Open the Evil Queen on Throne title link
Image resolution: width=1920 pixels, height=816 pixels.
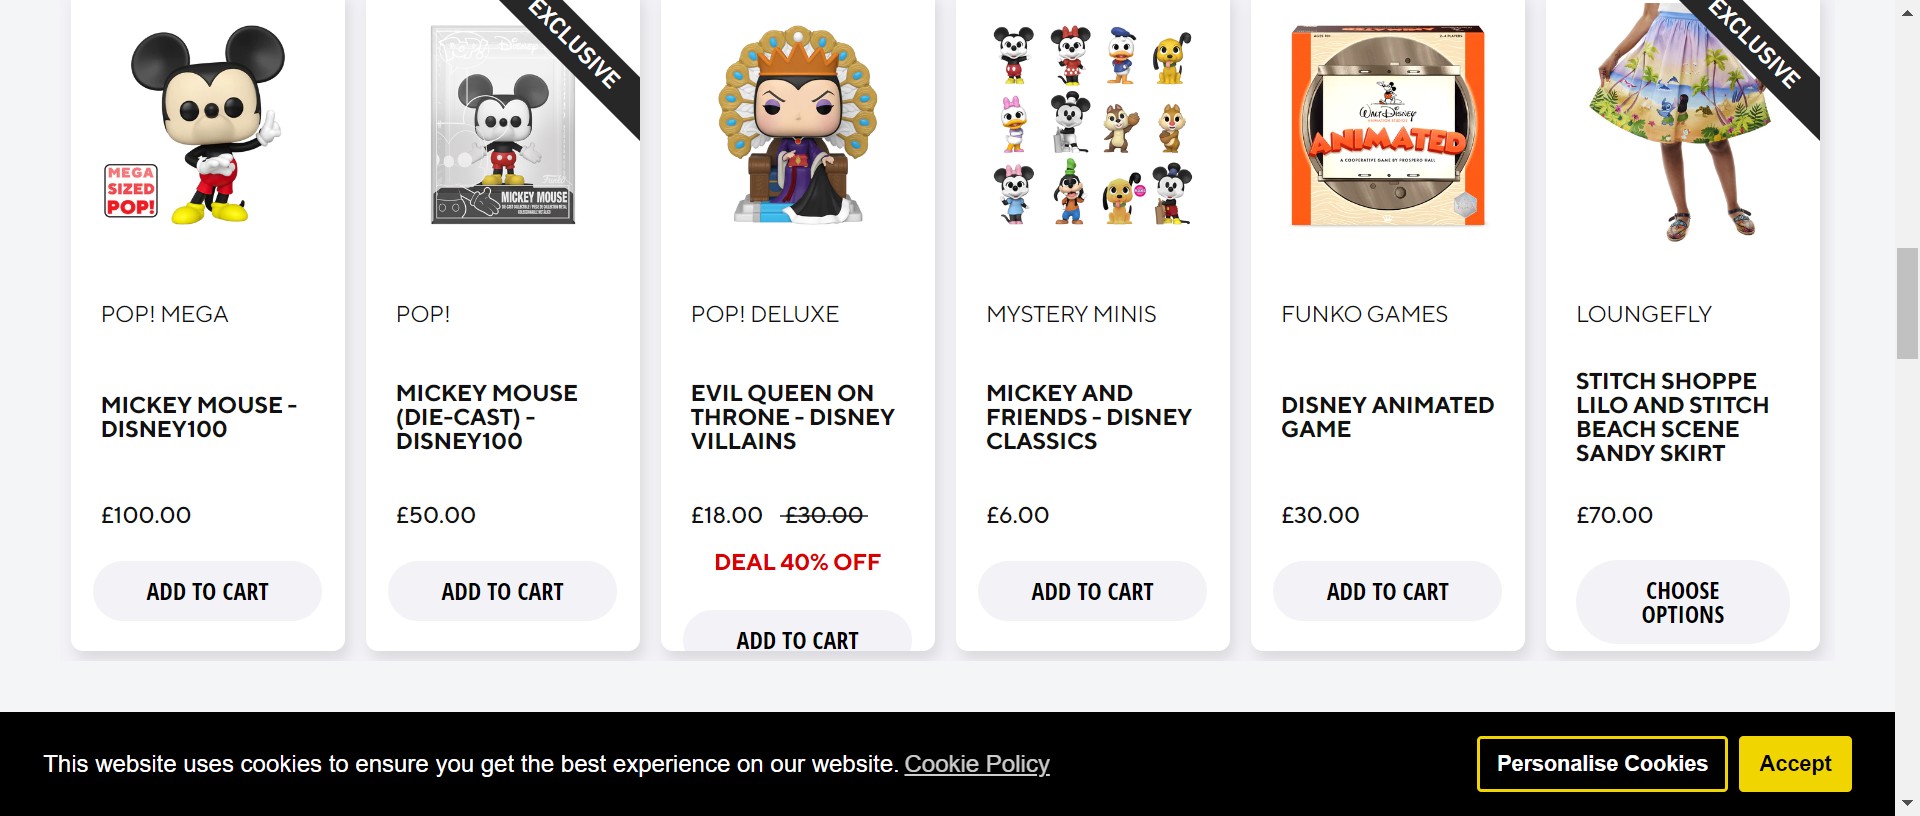[x=792, y=417]
